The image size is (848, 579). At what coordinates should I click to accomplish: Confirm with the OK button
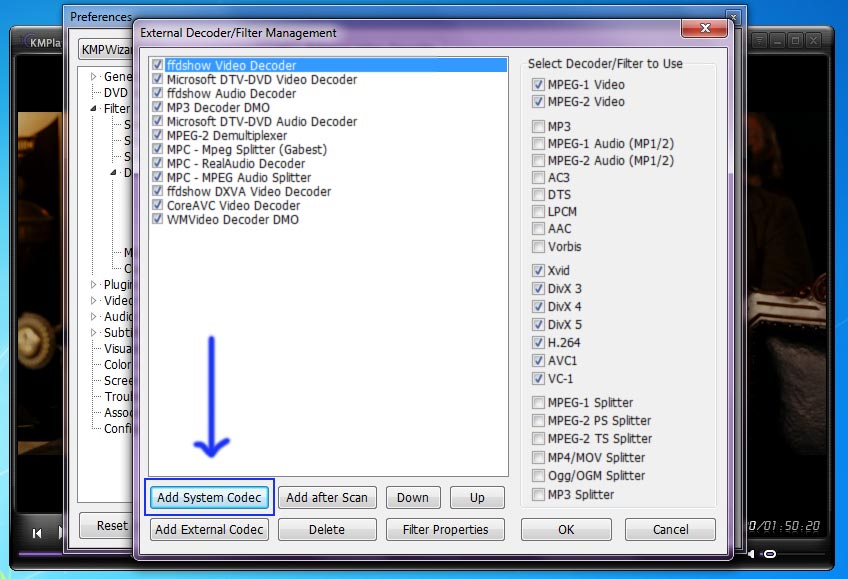click(x=566, y=529)
